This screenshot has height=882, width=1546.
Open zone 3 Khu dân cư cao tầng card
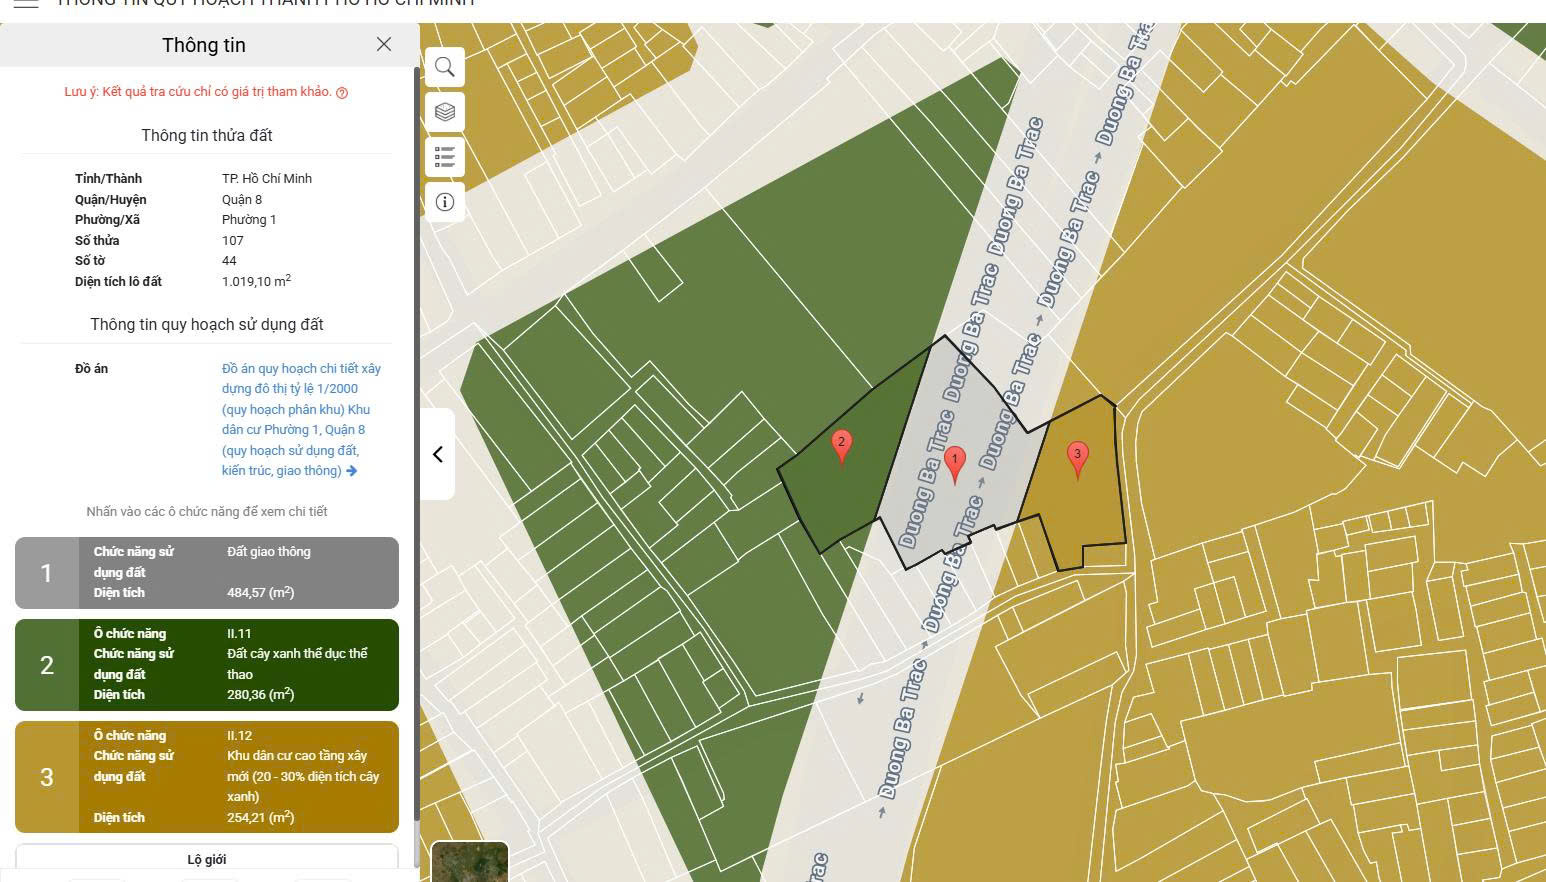tap(238, 777)
